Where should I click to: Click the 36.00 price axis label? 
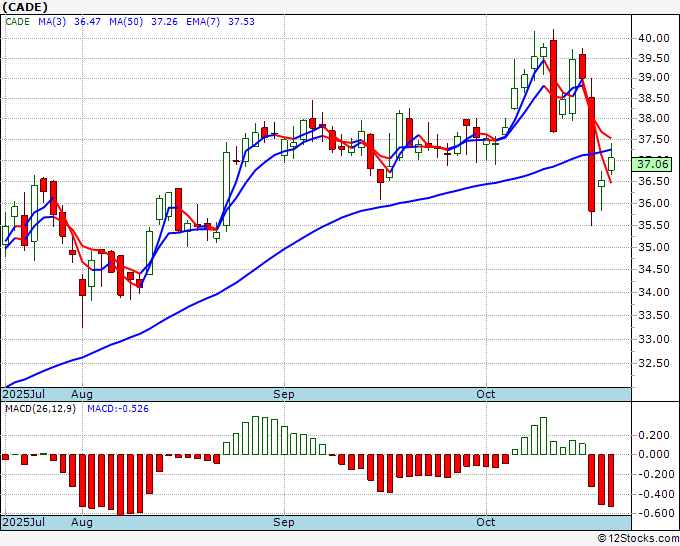[654, 203]
